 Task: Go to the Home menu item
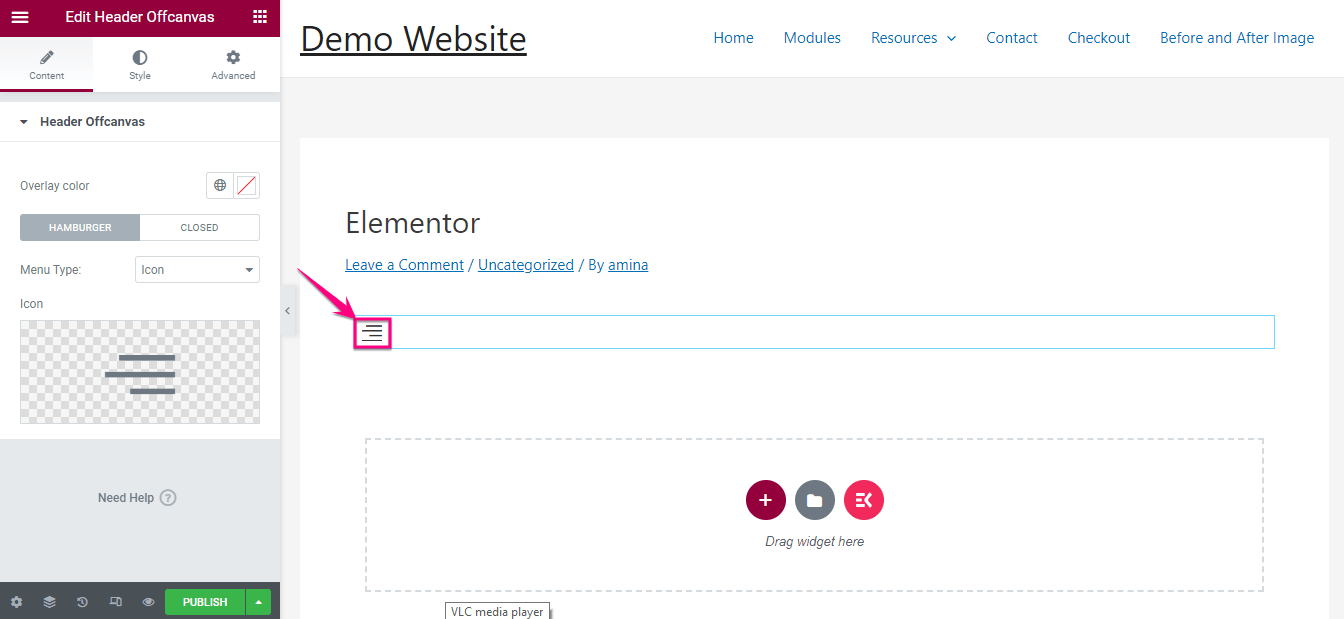click(733, 38)
